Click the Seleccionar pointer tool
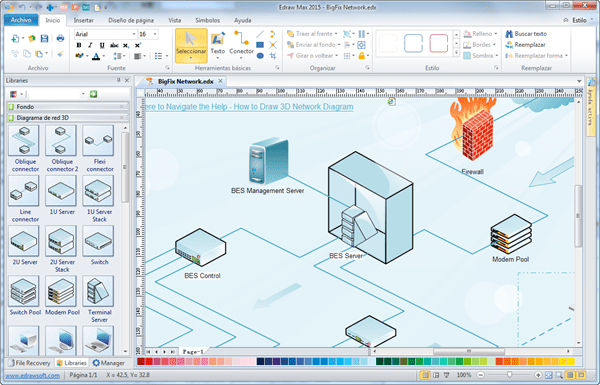The height and width of the screenshot is (385, 600). 191,45
